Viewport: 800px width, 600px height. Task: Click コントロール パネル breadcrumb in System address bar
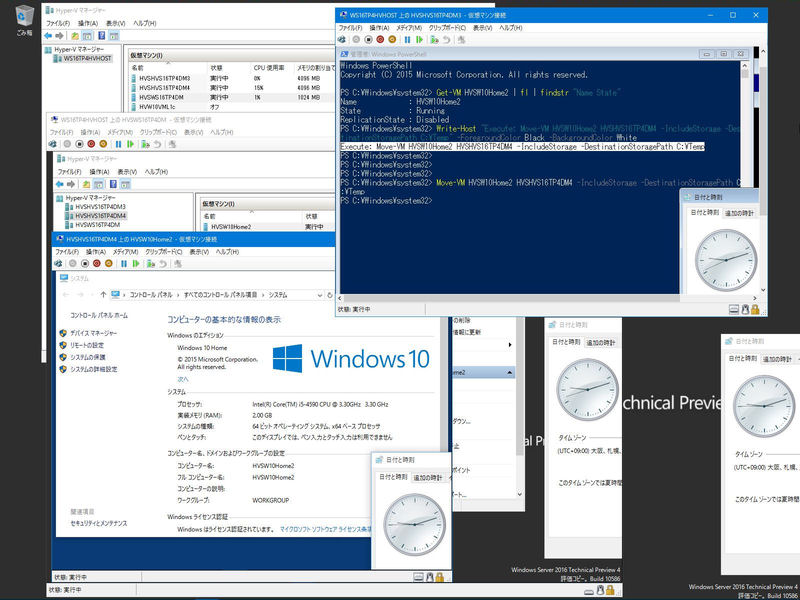pyautogui.click(x=151, y=295)
